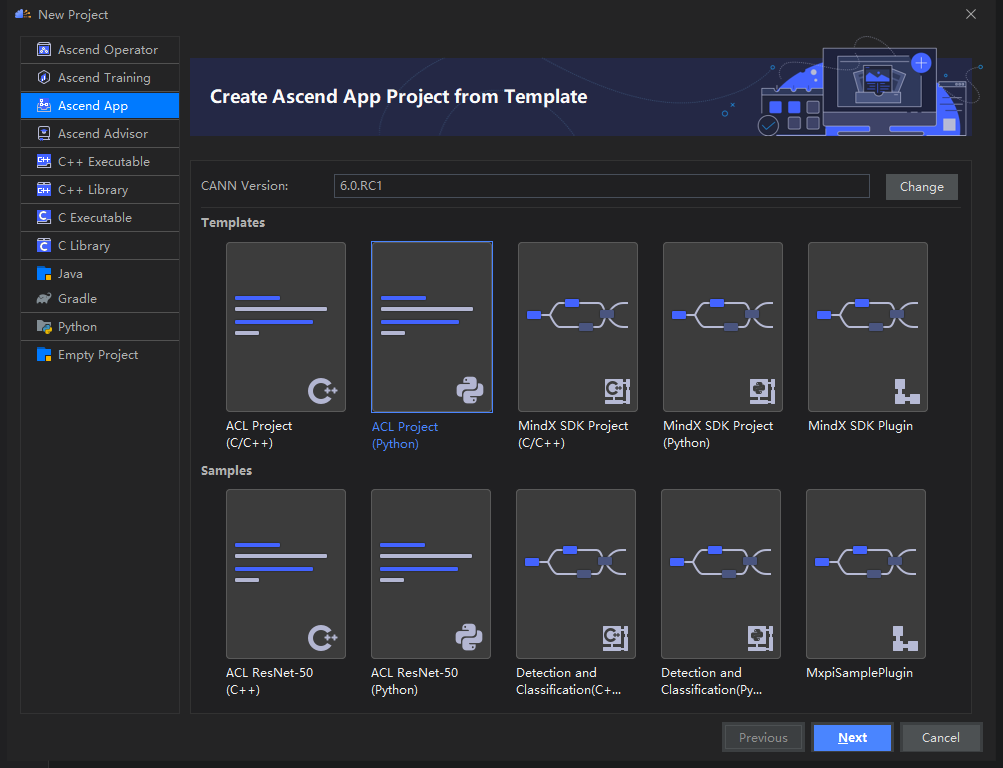Click the Python project type icon
Viewport: 1003px width, 768px height.
tap(43, 327)
